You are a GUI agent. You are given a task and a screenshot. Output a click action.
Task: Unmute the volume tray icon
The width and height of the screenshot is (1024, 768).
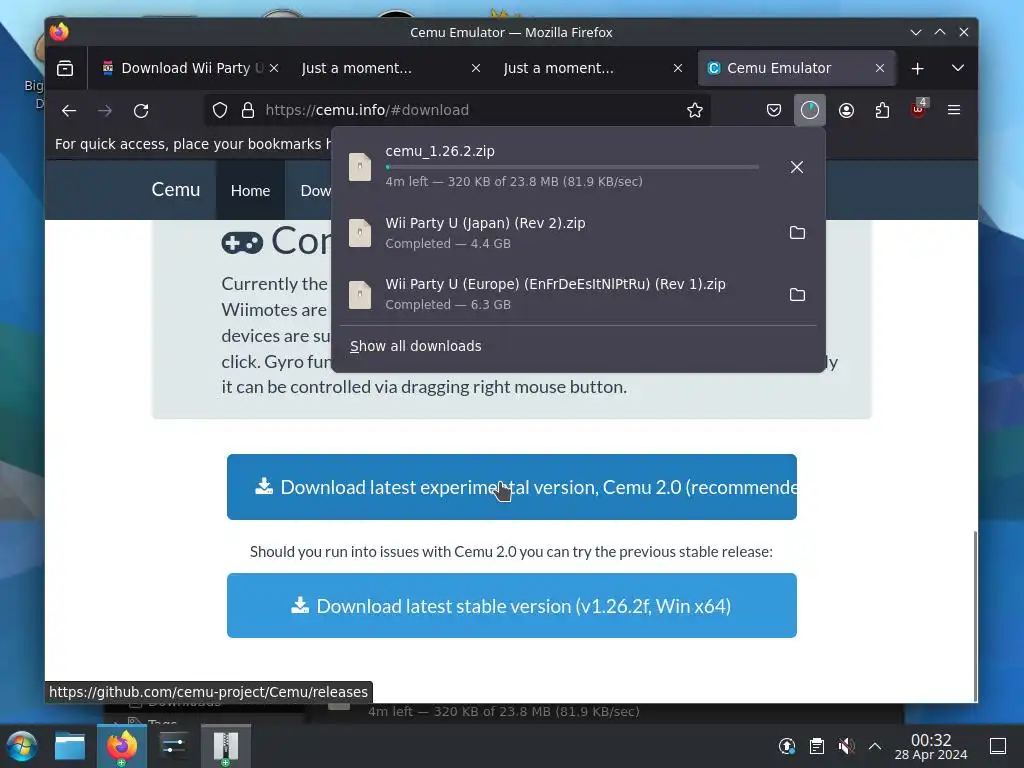(846, 746)
